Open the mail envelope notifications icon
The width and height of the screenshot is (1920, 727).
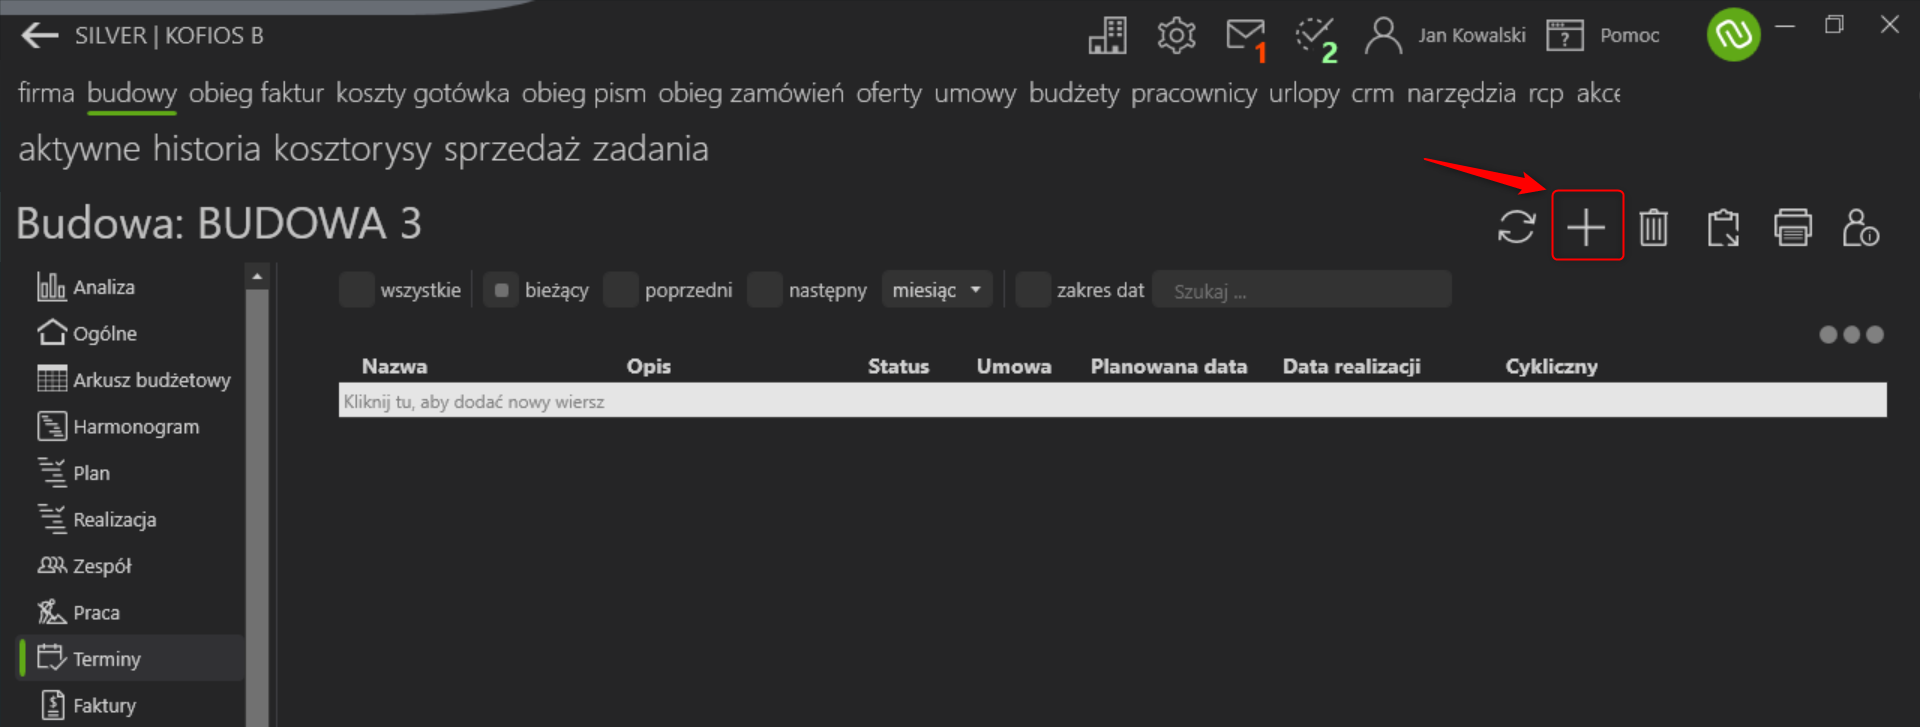coord(1246,36)
